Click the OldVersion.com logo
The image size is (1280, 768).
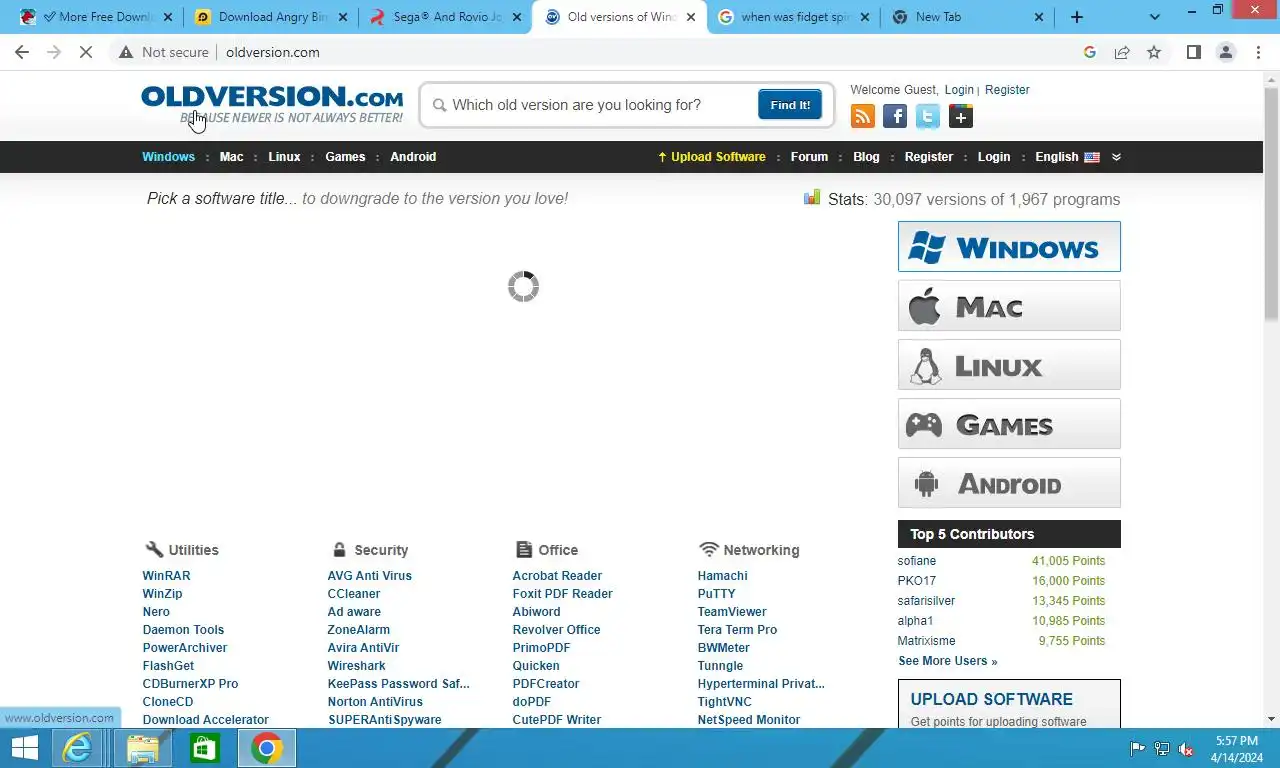(x=272, y=104)
